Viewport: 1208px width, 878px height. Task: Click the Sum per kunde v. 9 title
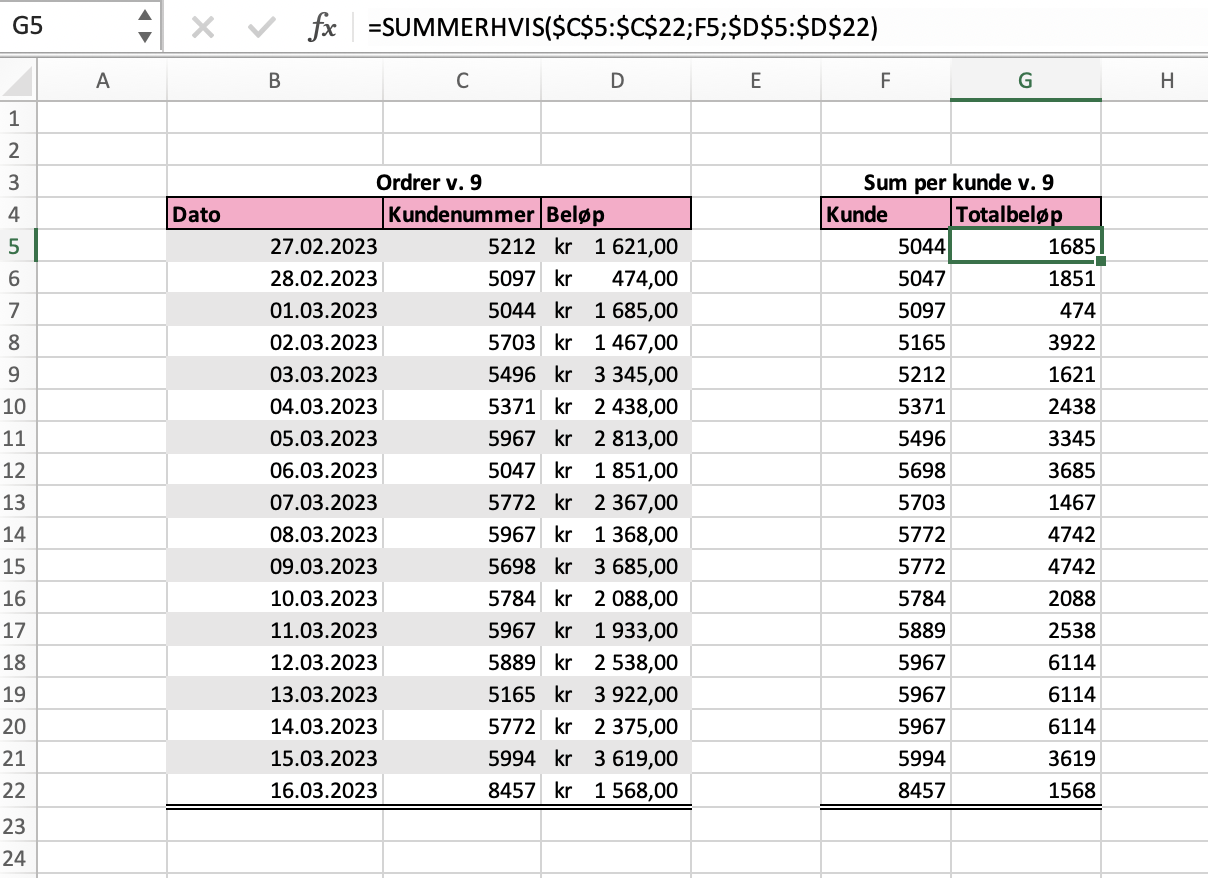pos(960,182)
